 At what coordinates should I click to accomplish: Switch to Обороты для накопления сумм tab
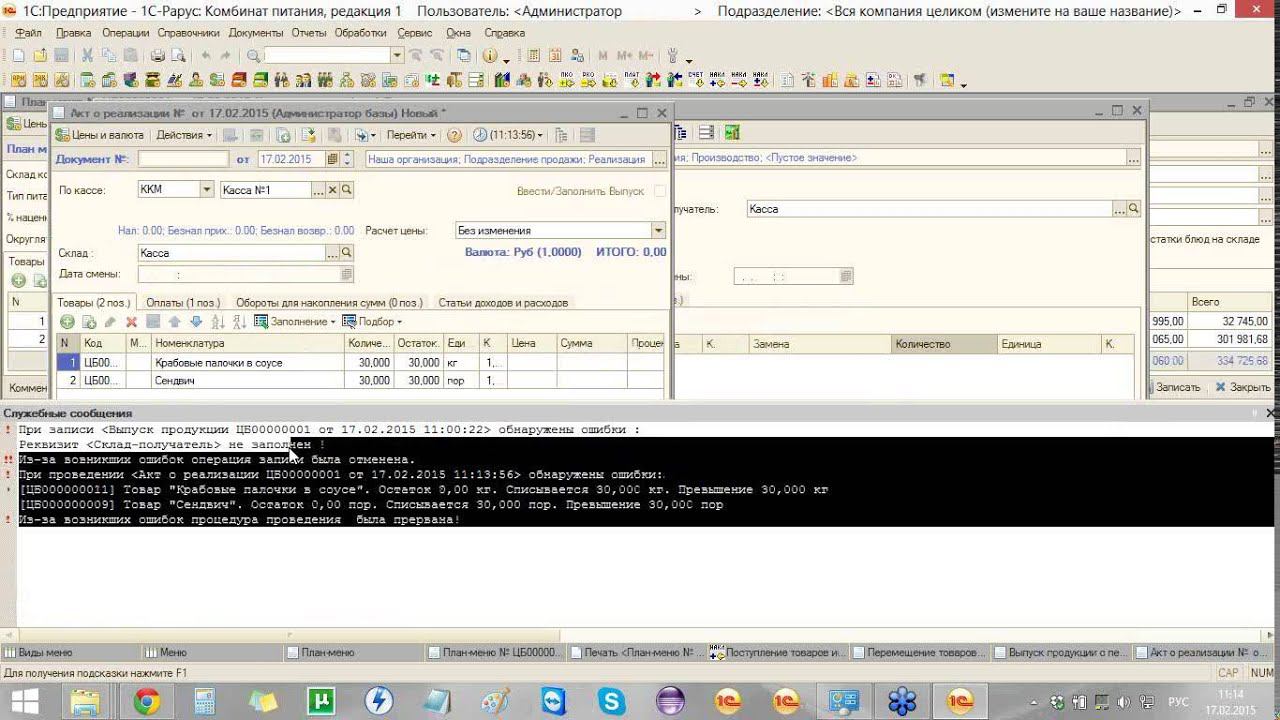(x=329, y=302)
